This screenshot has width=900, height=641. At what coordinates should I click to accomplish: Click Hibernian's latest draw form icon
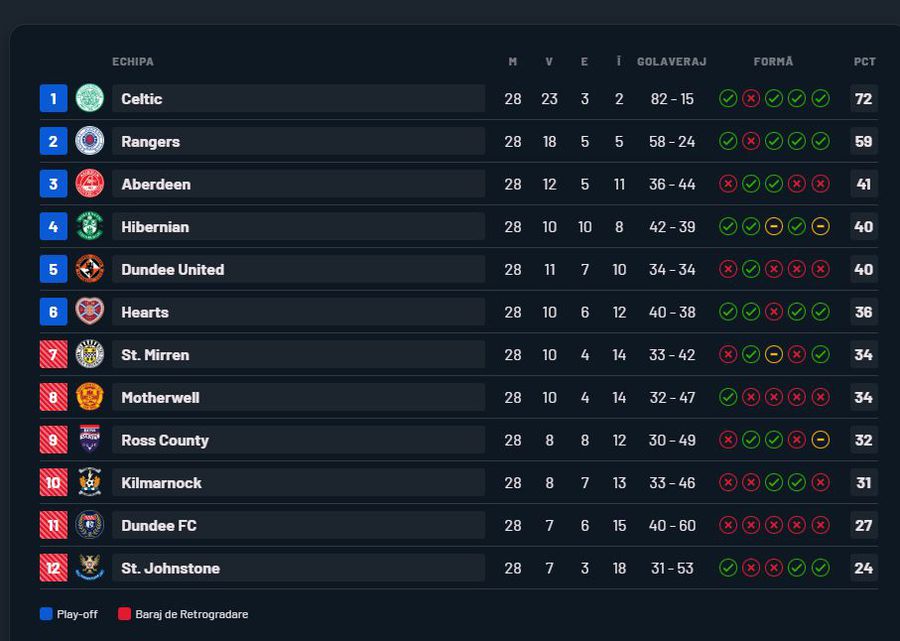point(820,227)
